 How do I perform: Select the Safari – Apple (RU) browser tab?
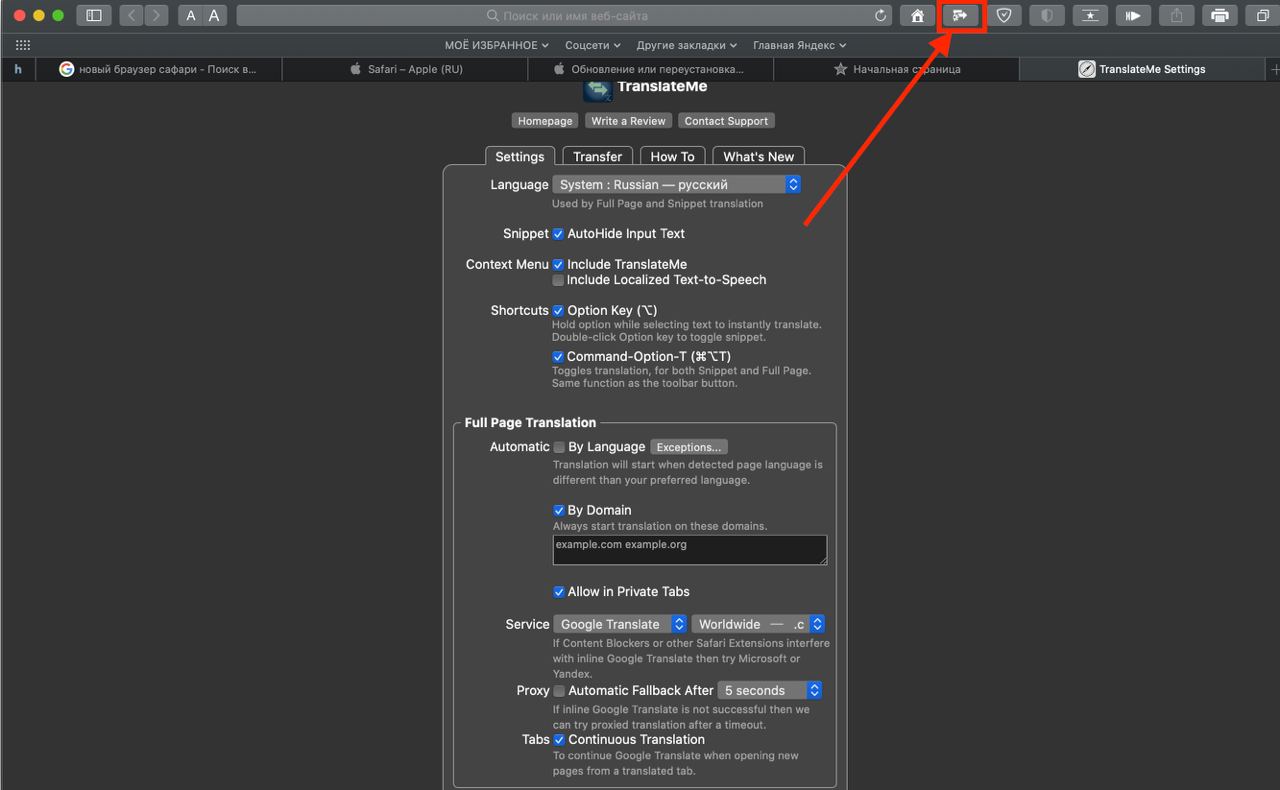(x=405, y=69)
